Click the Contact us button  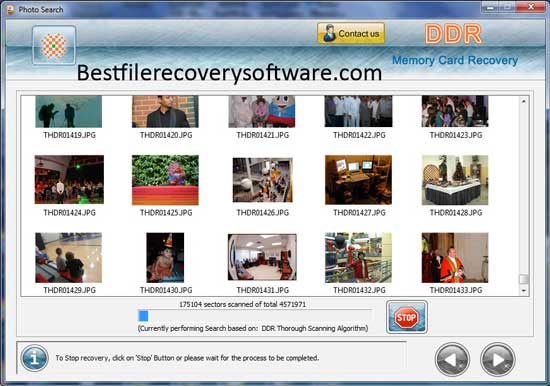tap(351, 33)
